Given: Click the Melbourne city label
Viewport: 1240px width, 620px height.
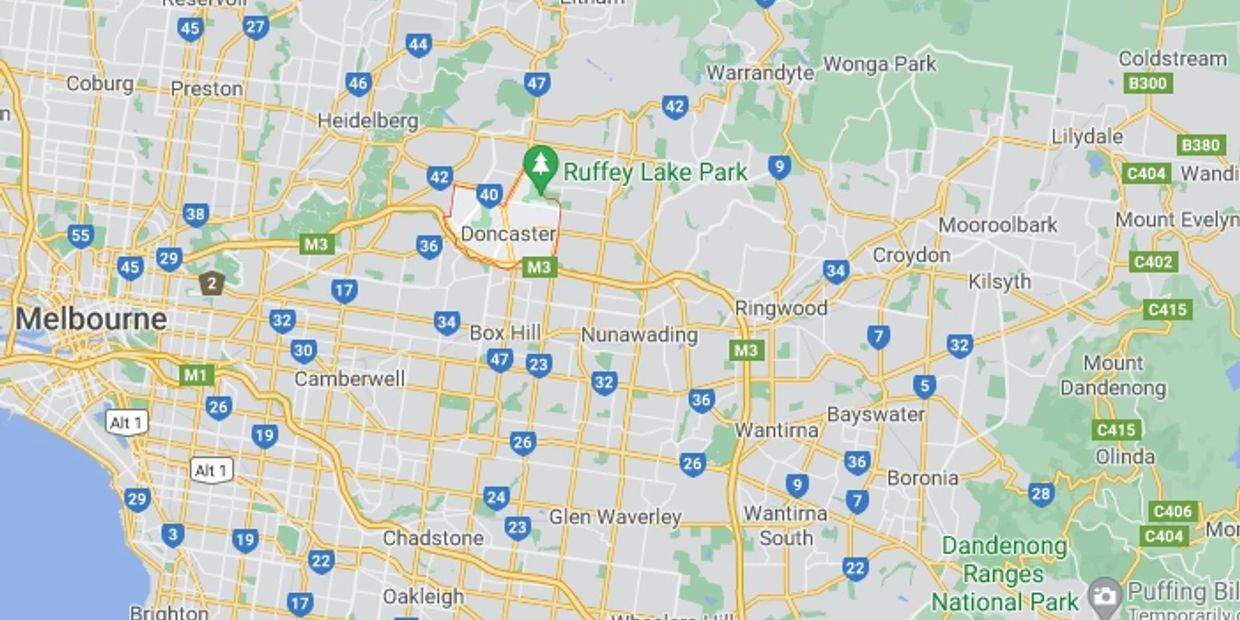Looking at the screenshot, I should coord(91,319).
